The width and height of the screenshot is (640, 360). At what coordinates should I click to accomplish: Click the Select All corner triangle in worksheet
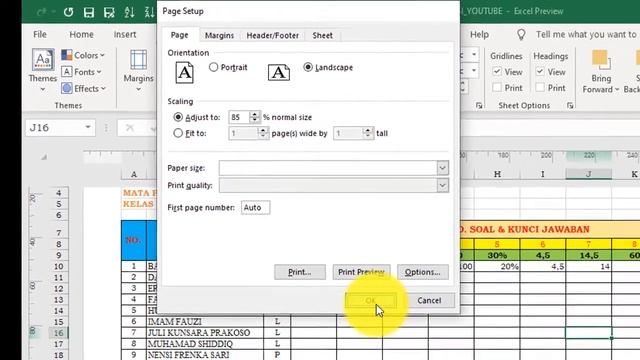coord(44,157)
